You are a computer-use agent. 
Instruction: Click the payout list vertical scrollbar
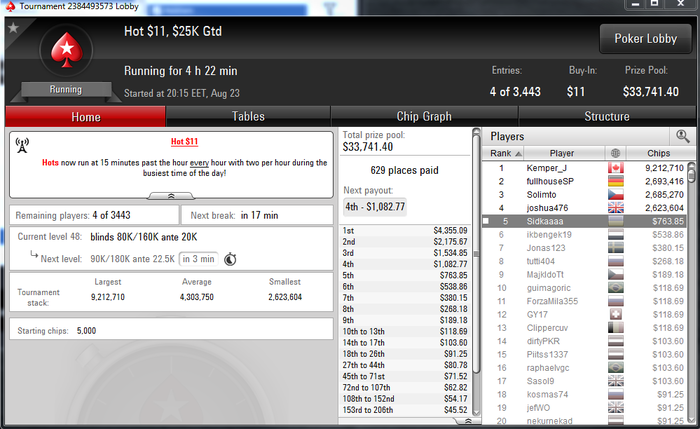pyautogui.click(x=476, y=272)
